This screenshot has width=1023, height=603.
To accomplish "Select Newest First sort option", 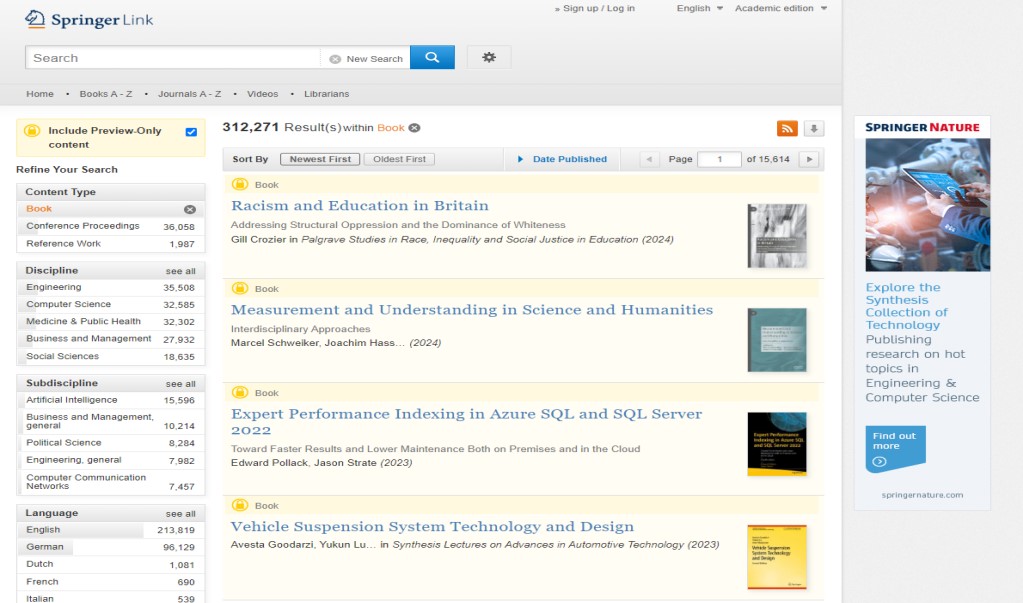I will point(320,159).
